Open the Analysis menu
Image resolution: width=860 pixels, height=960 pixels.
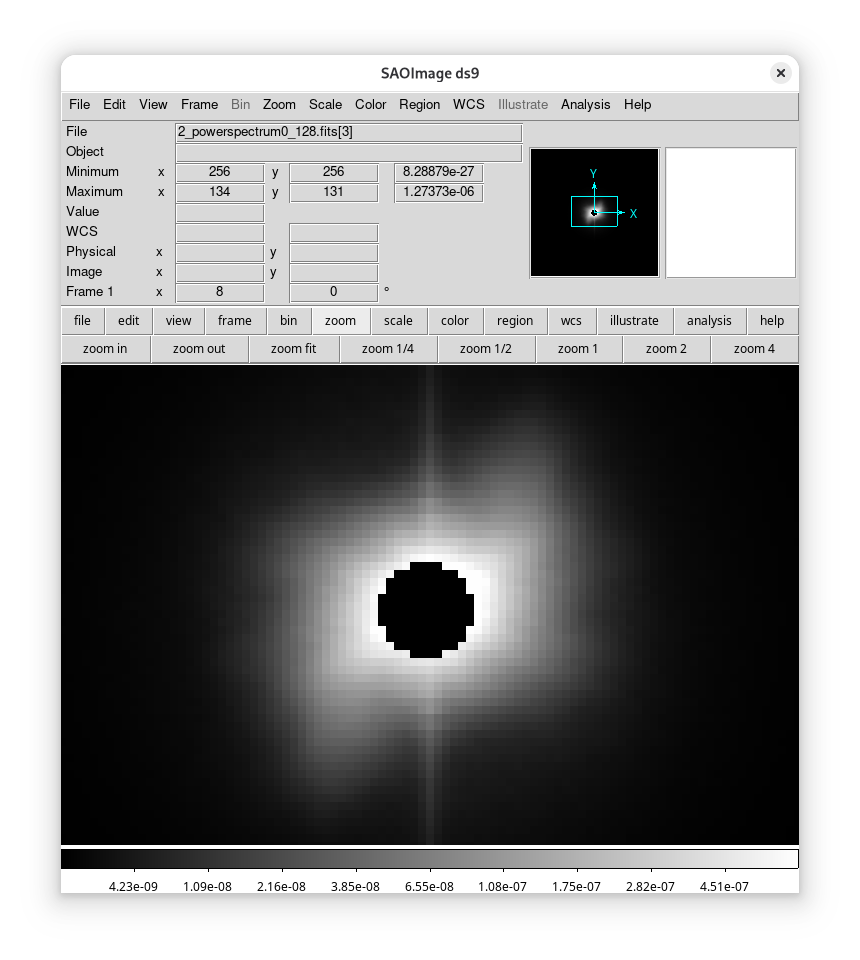(x=585, y=104)
